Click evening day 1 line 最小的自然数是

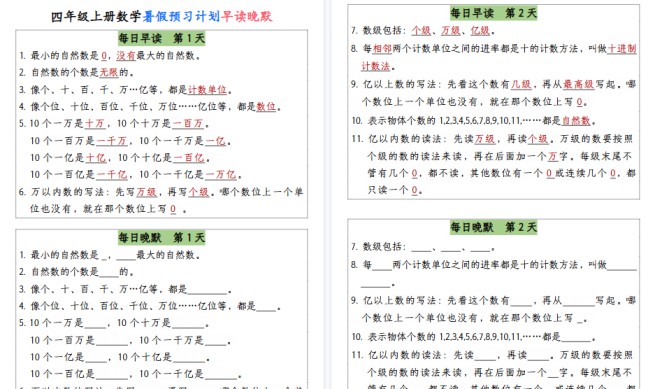coord(110,255)
